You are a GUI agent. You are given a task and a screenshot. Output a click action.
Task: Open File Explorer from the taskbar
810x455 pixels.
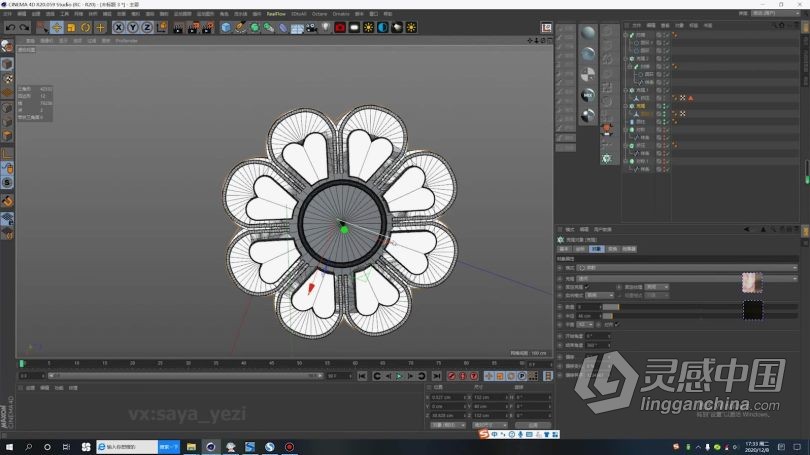coord(191,447)
